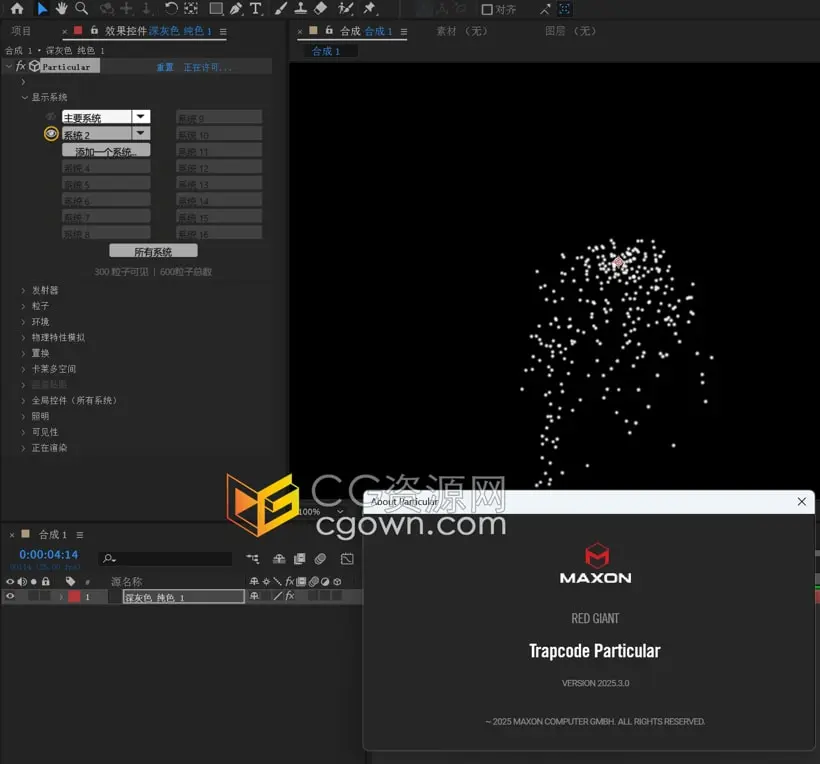820x764 pixels.
Task: Open the 系统 2 dropdown arrow
Action: 141,133
